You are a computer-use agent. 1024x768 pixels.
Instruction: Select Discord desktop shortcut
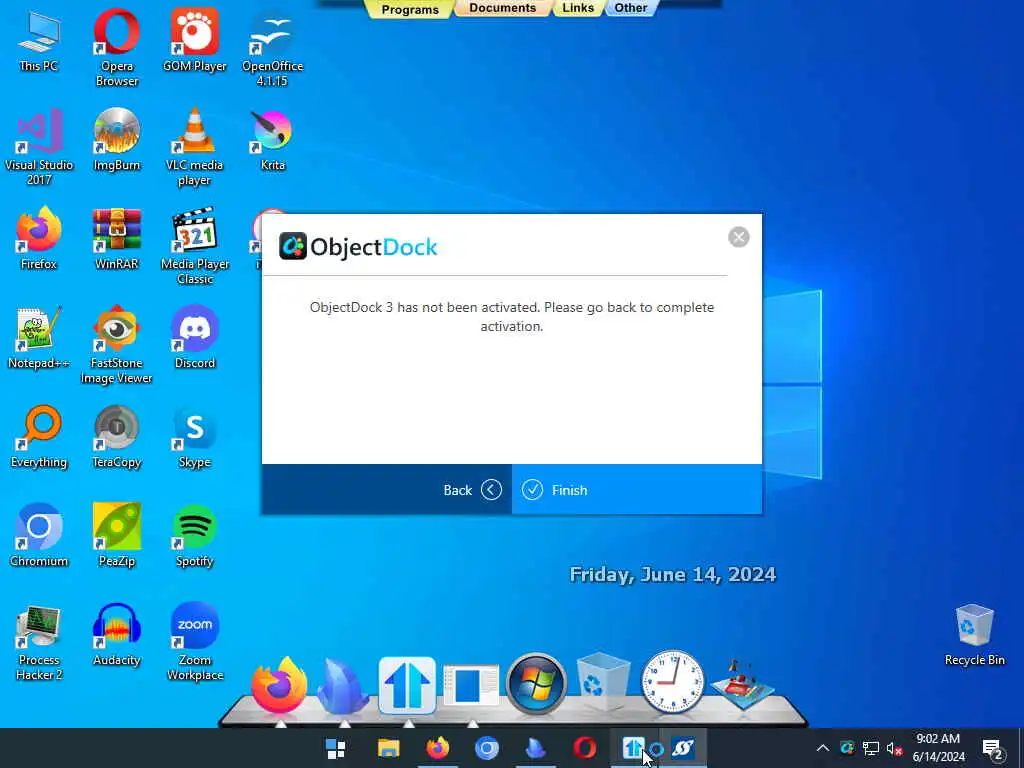pos(195,338)
